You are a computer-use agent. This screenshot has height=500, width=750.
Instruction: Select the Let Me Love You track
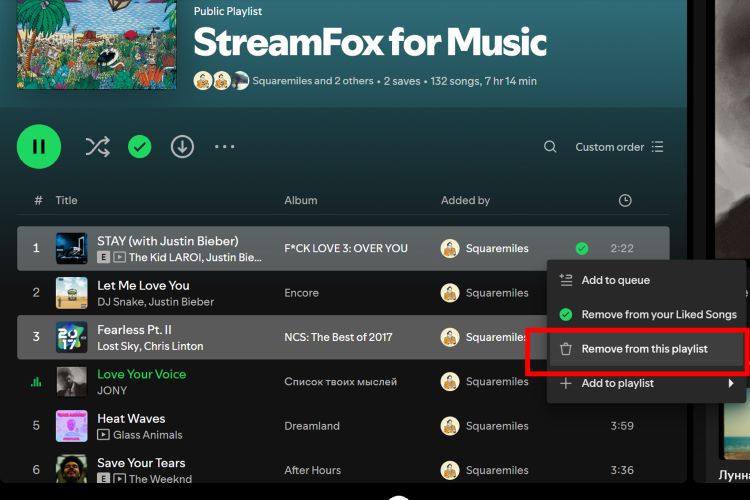143,286
